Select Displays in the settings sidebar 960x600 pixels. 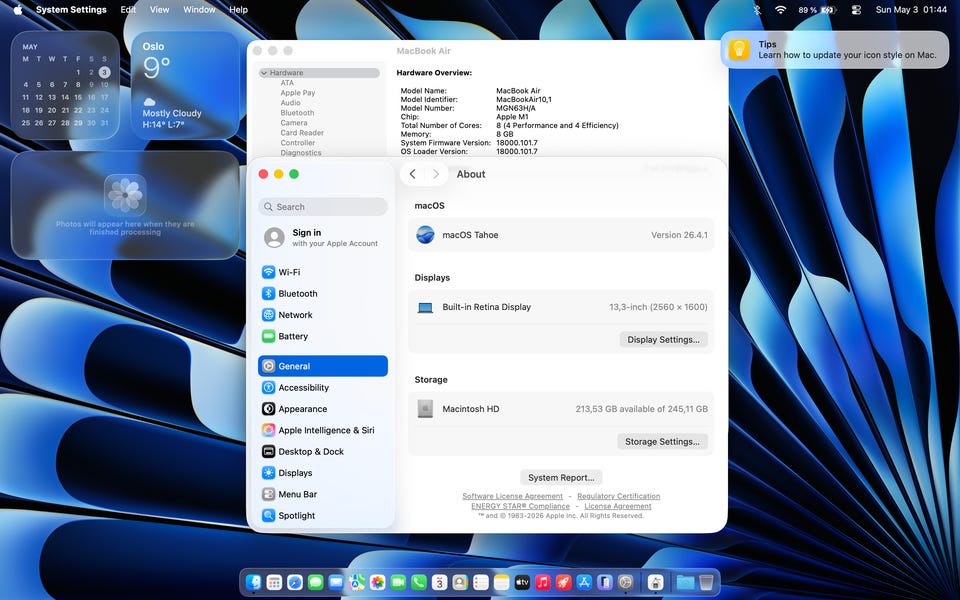pos(323,473)
